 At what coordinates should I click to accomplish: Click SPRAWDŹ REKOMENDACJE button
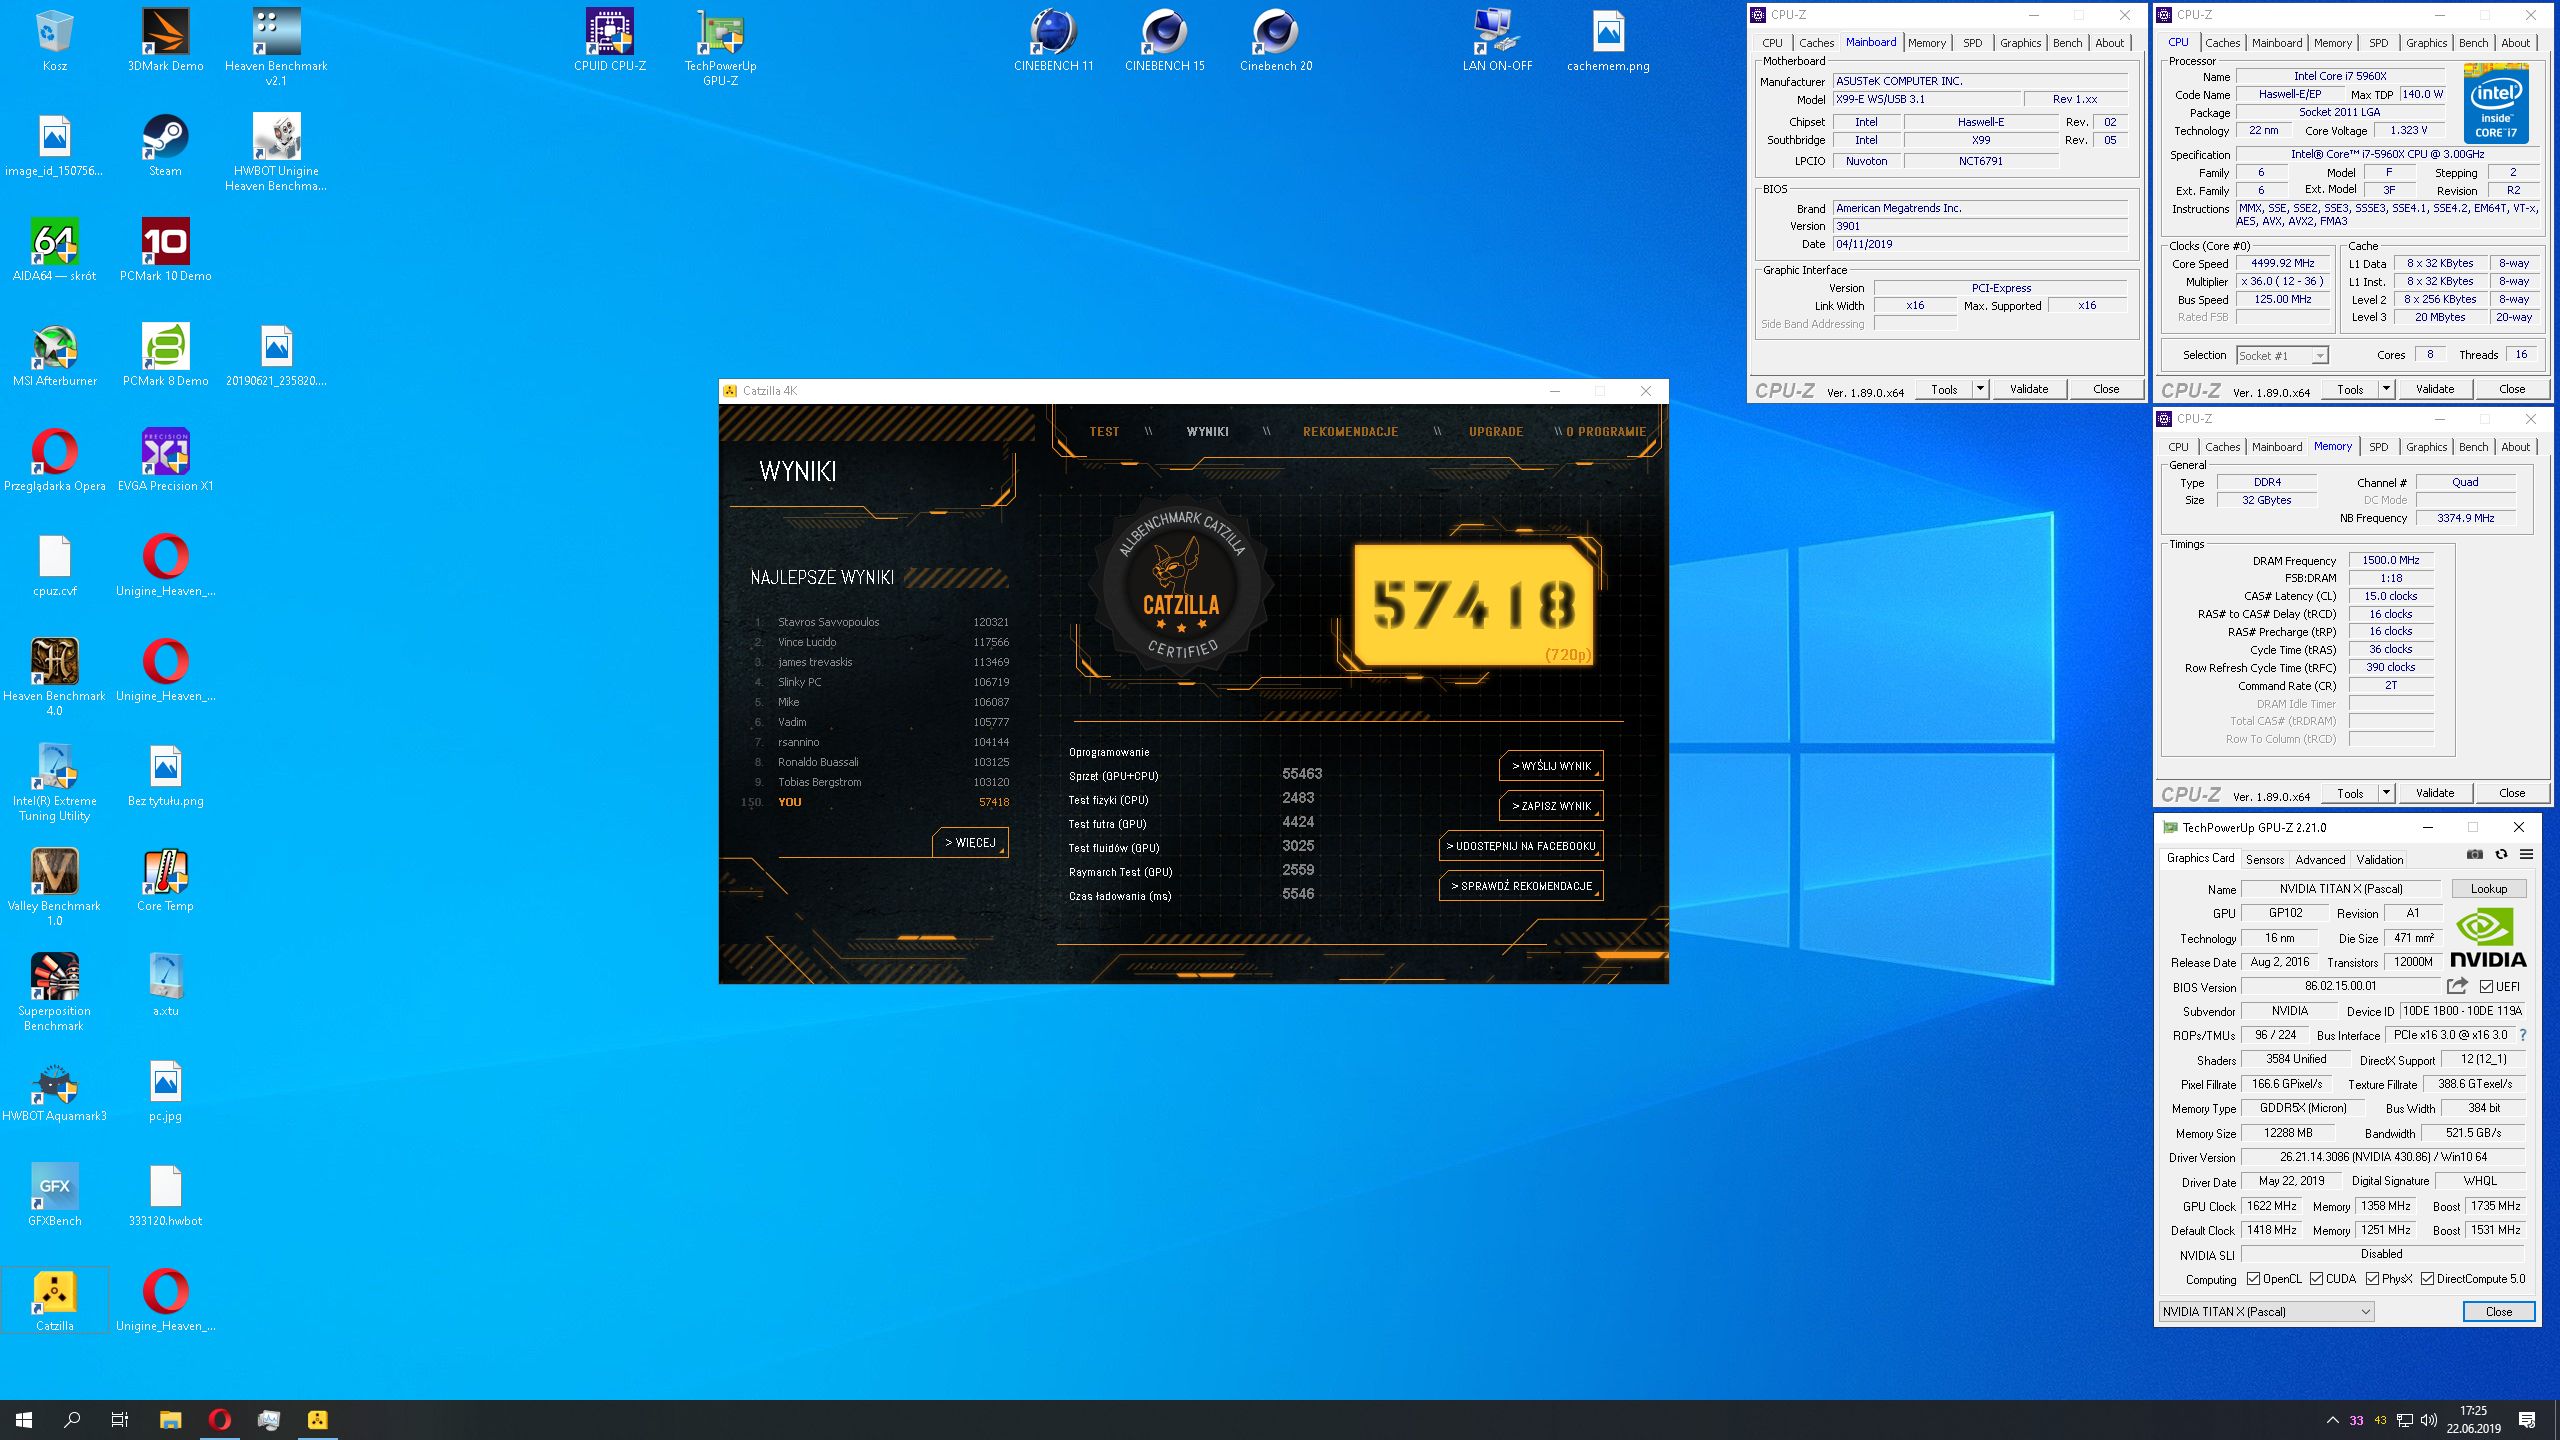[1521, 886]
